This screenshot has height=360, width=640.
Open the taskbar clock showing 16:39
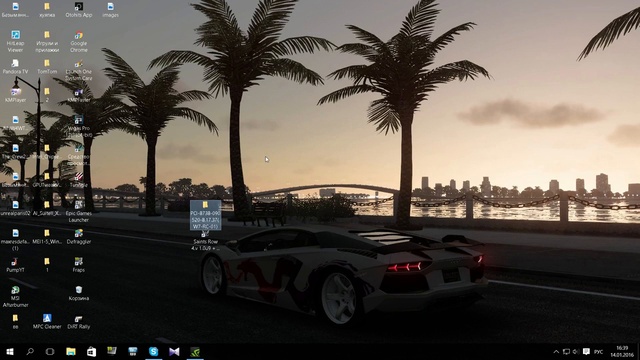tap(622, 351)
